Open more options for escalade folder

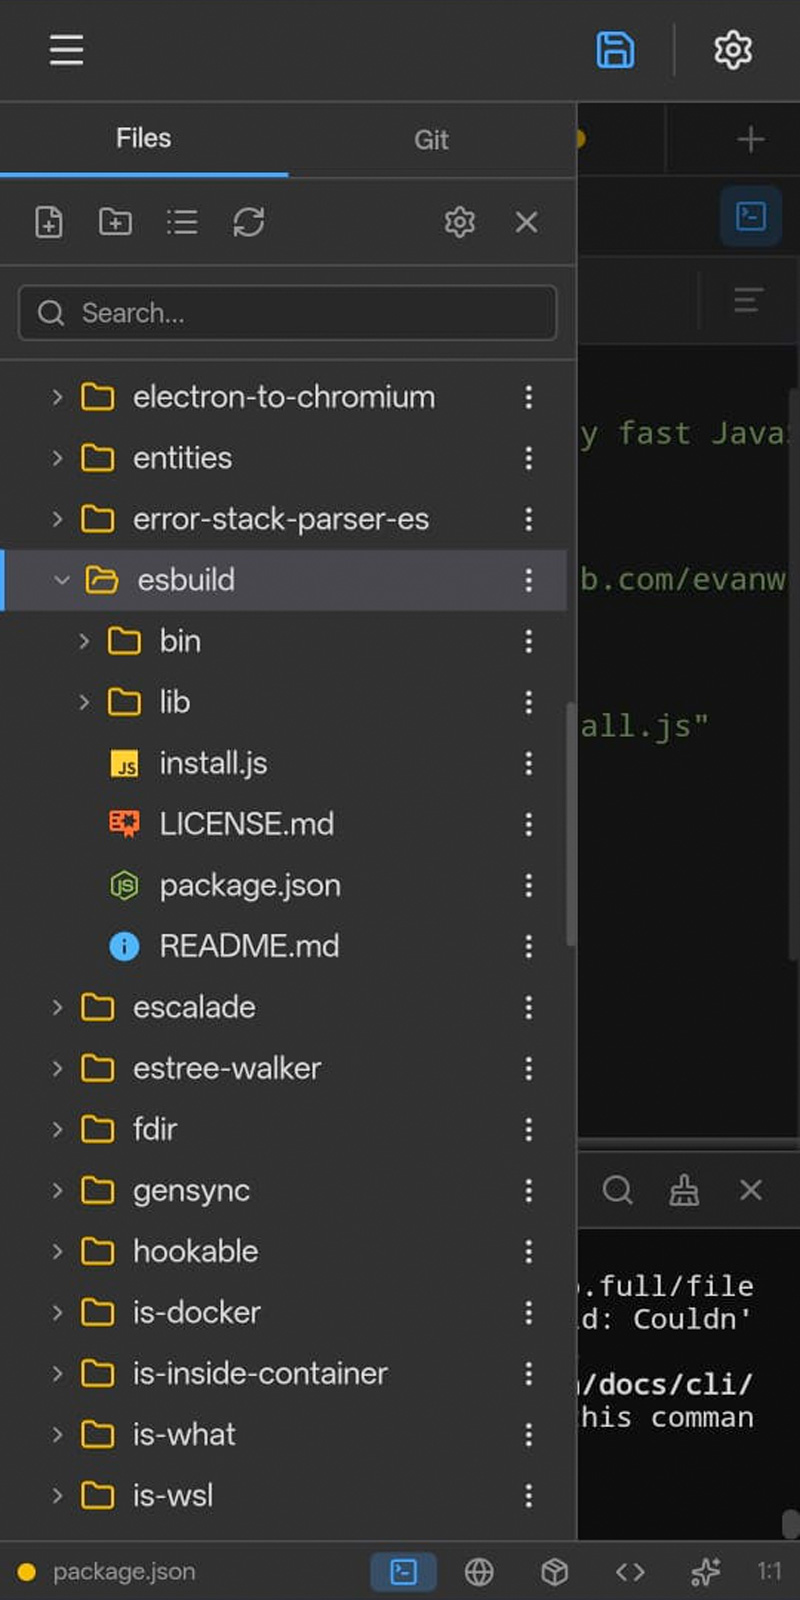(x=528, y=1007)
